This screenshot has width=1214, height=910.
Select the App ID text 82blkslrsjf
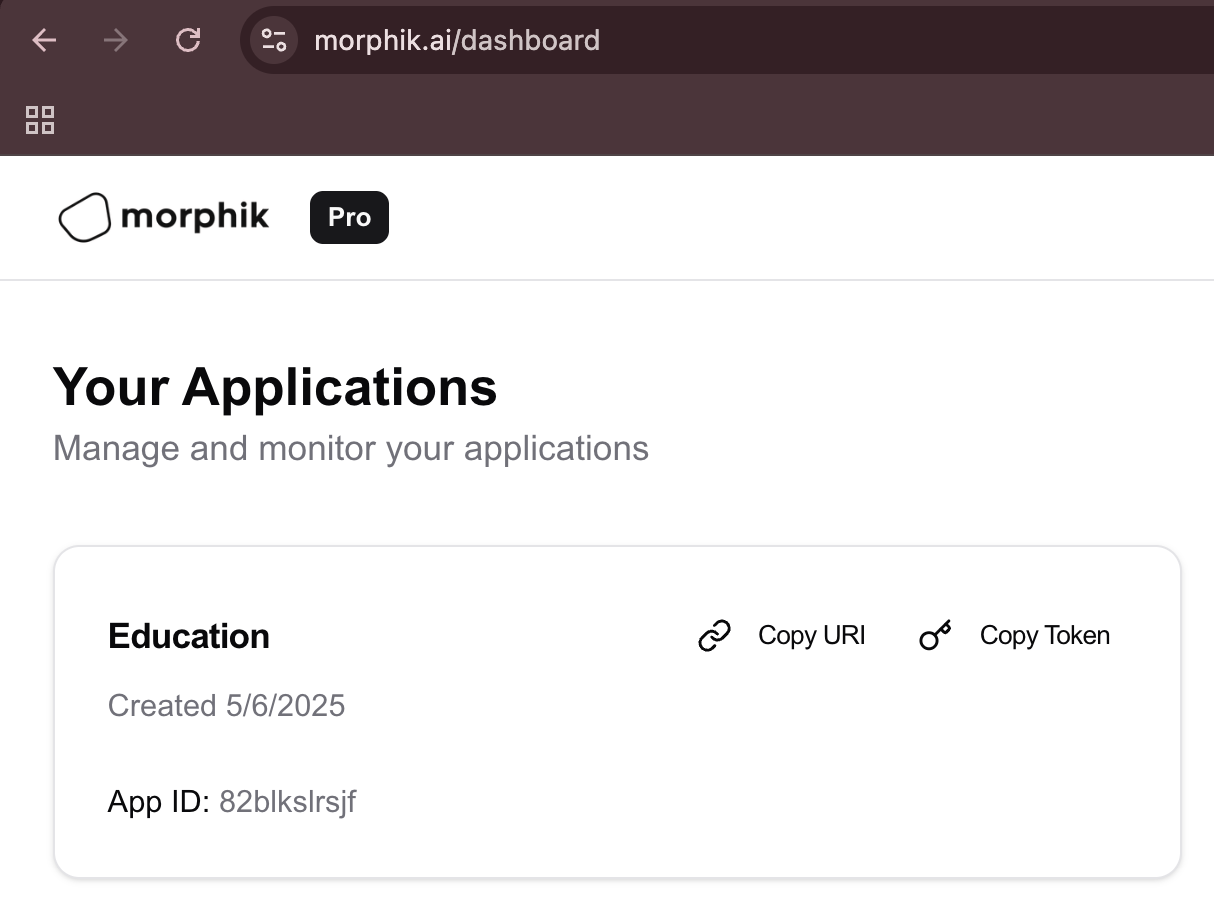click(x=287, y=801)
